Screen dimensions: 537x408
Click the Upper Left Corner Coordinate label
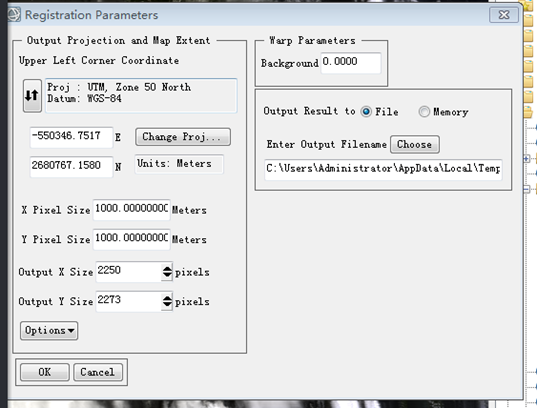point(99,61)
